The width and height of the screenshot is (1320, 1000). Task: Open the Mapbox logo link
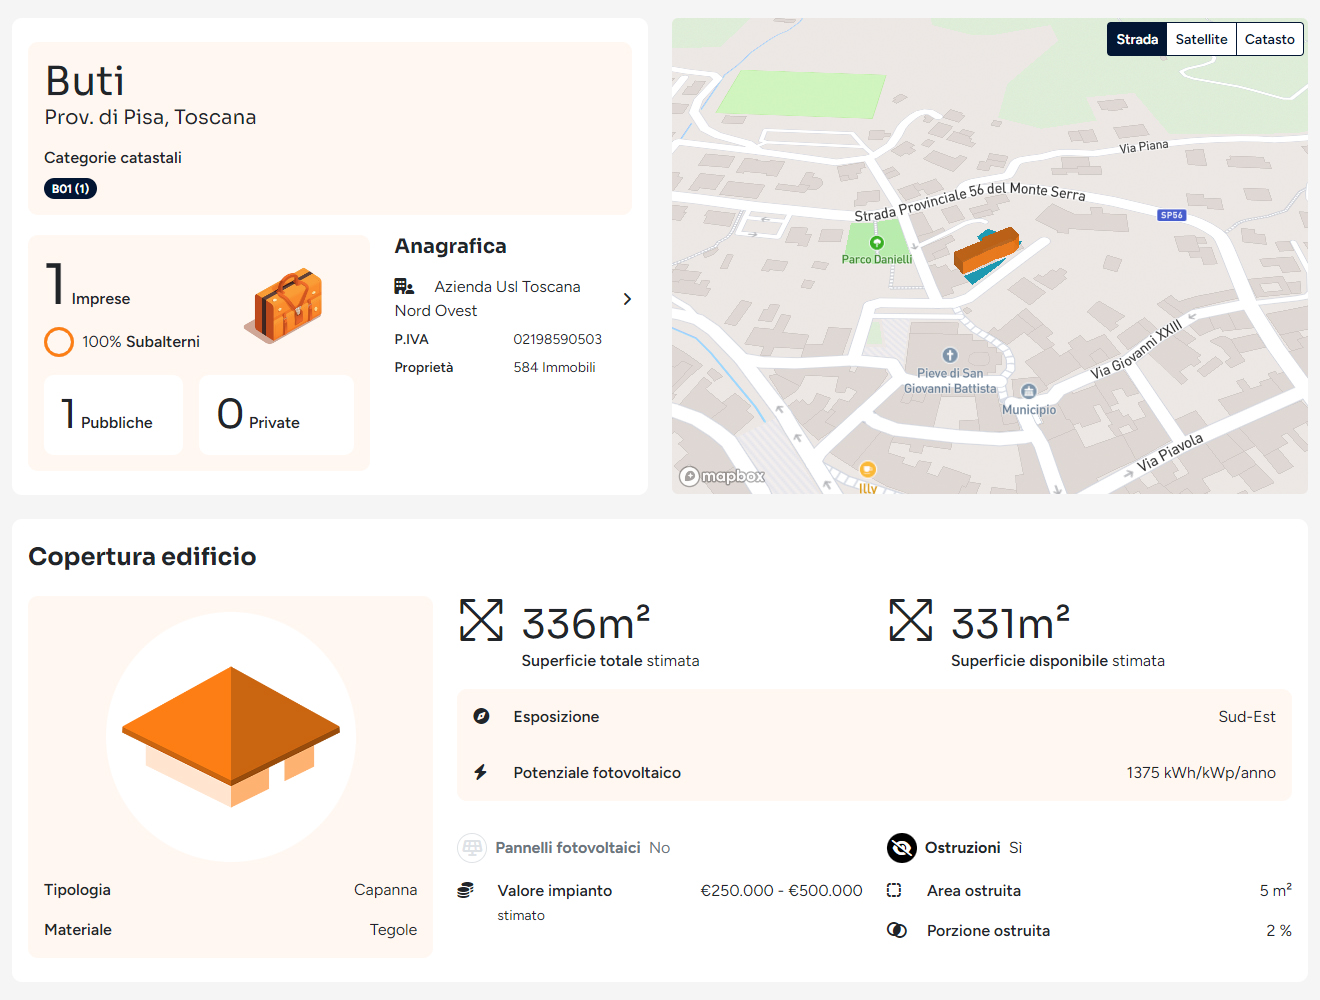722,476
